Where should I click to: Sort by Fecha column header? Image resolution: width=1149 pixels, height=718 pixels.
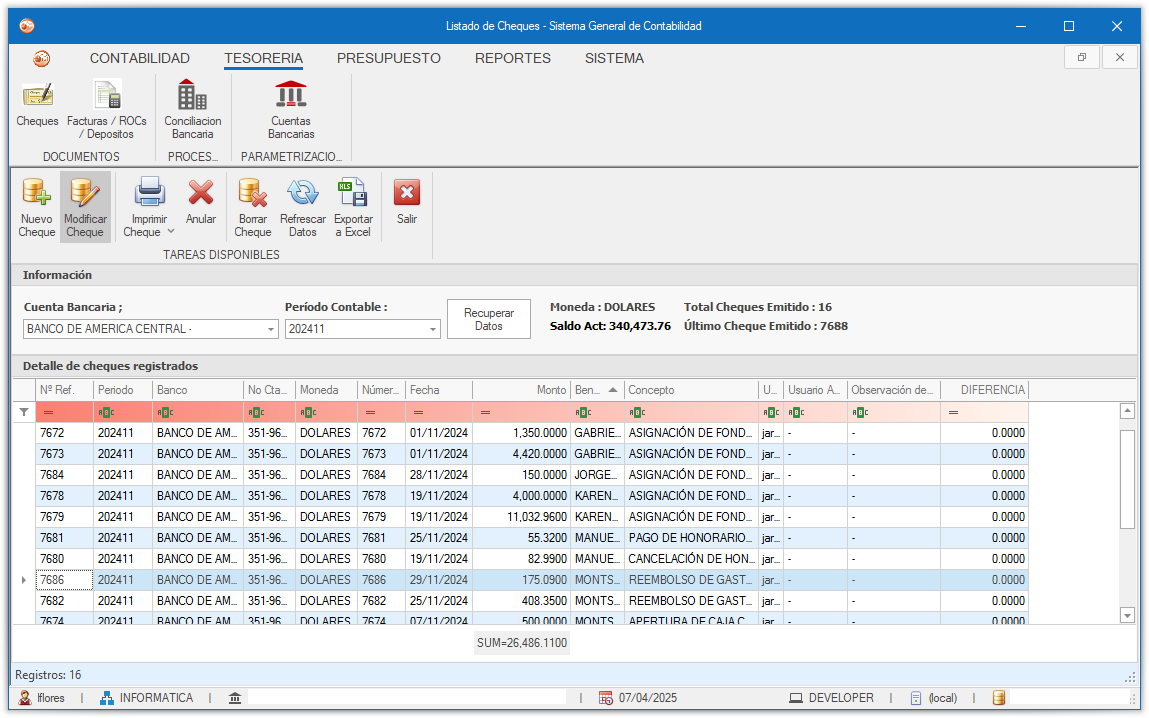point(439,391)
